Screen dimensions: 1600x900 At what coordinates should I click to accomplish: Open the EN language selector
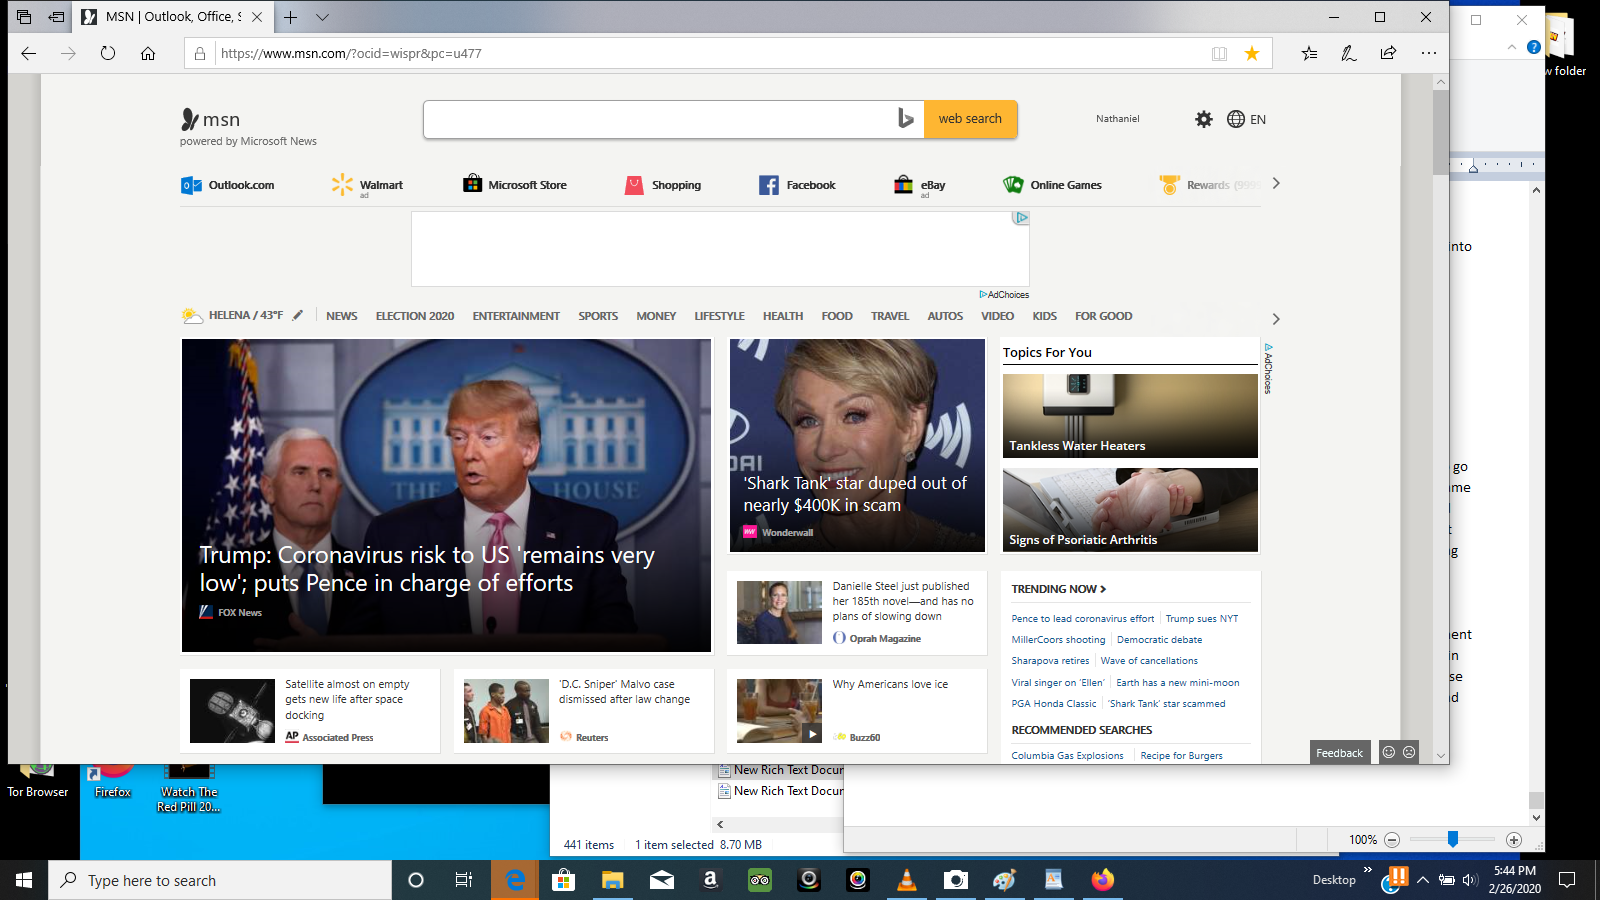tap(1247, 119)
